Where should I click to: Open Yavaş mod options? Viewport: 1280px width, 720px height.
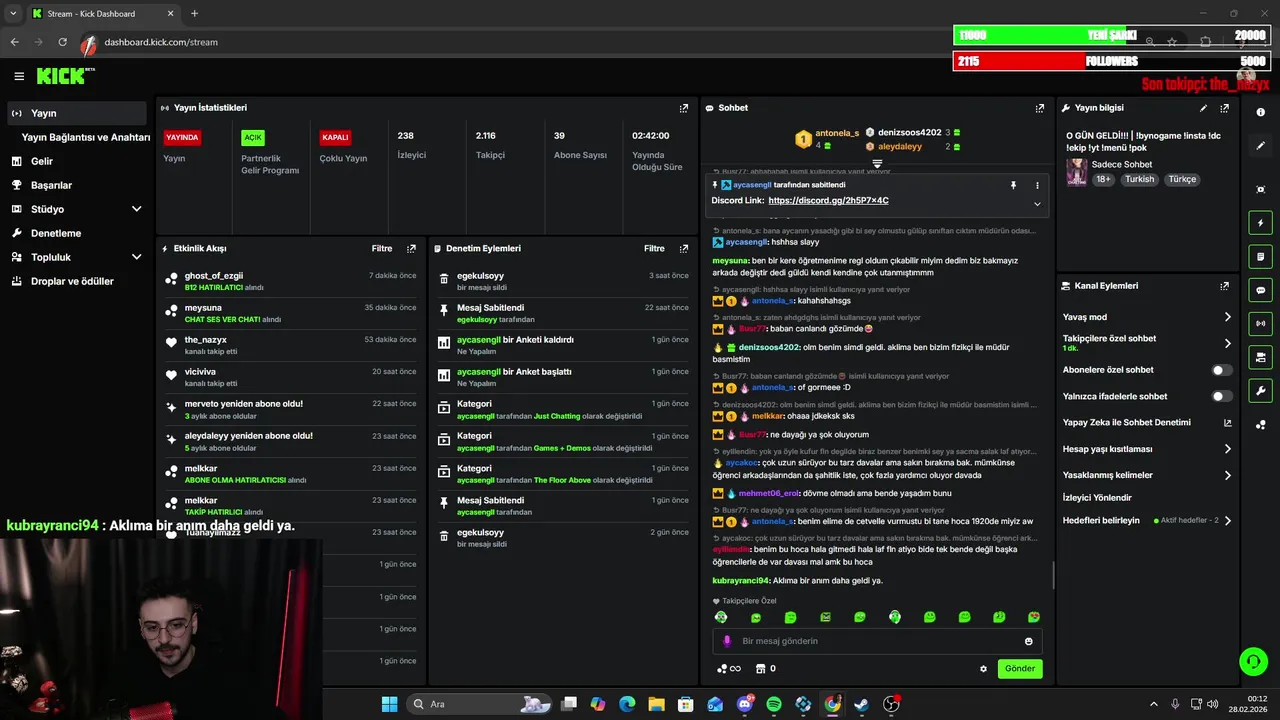[1147, 317]
